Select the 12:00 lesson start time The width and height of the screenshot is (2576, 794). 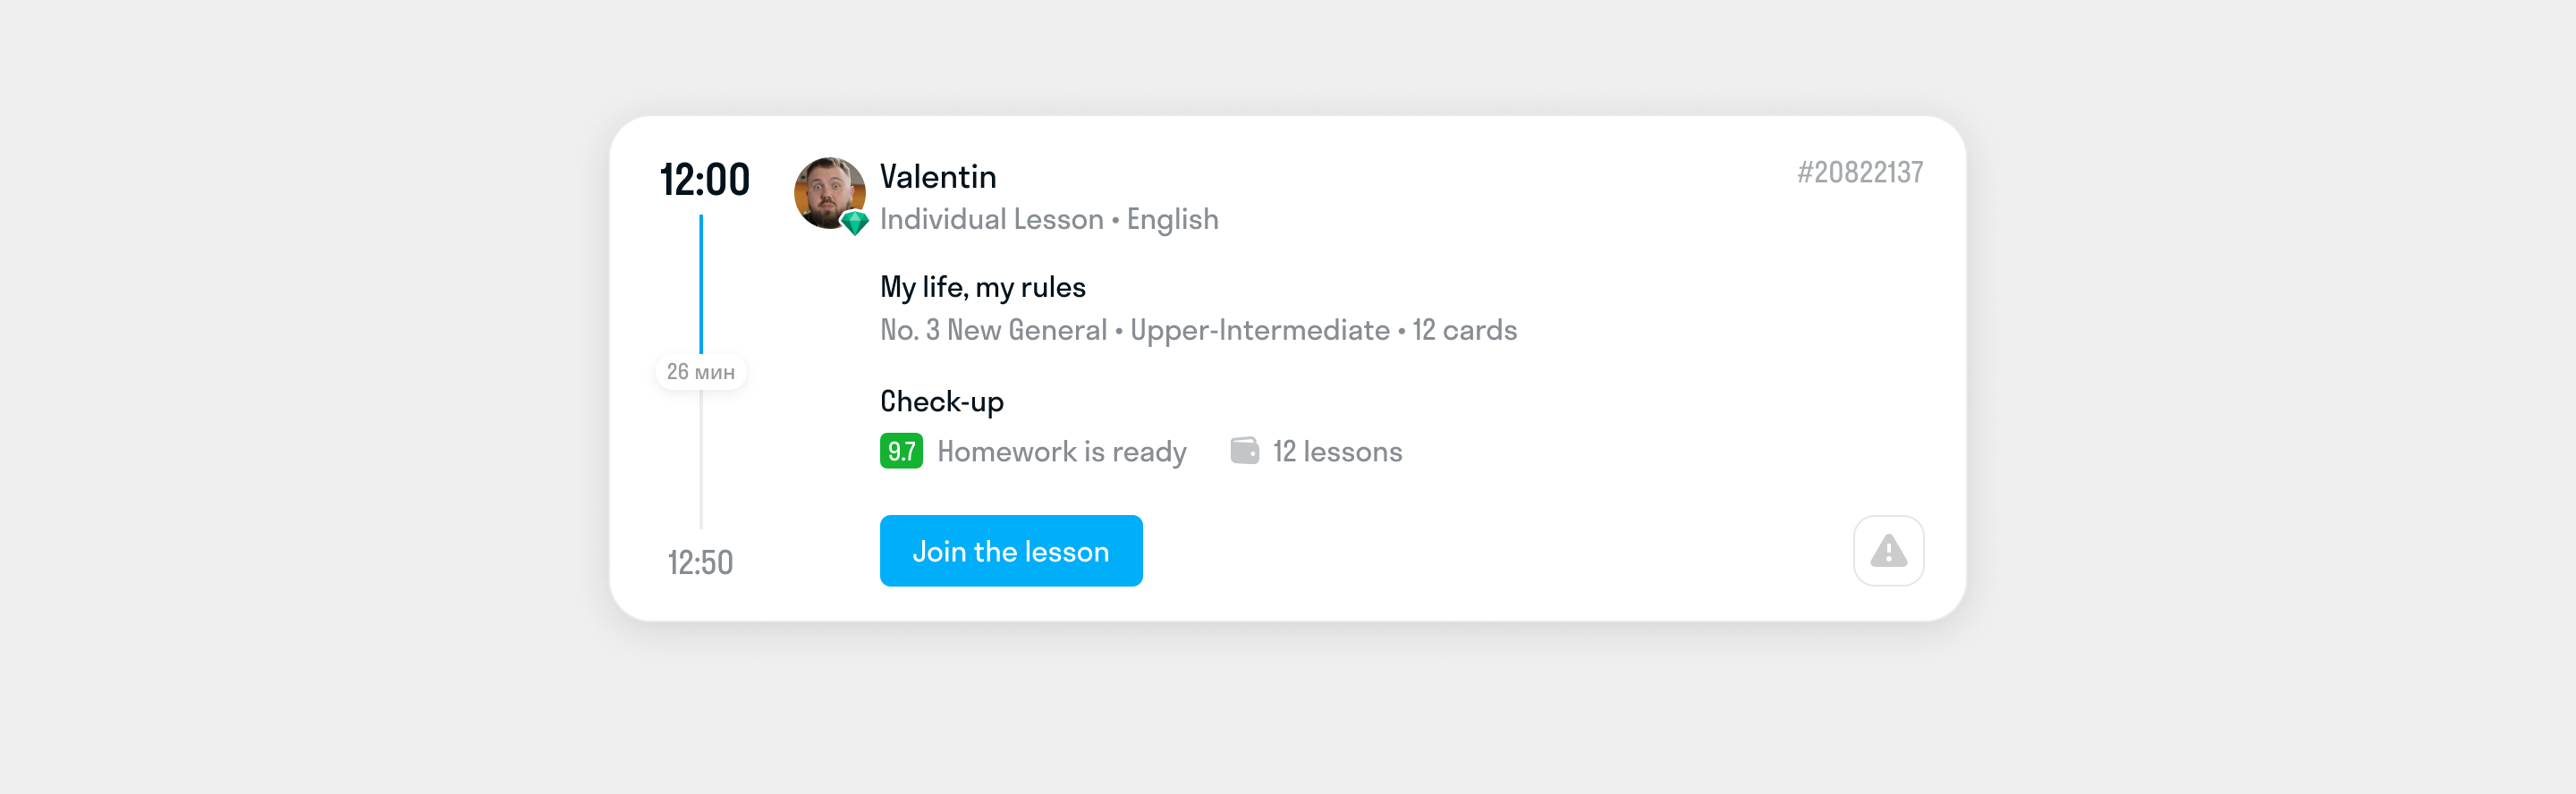704,179
